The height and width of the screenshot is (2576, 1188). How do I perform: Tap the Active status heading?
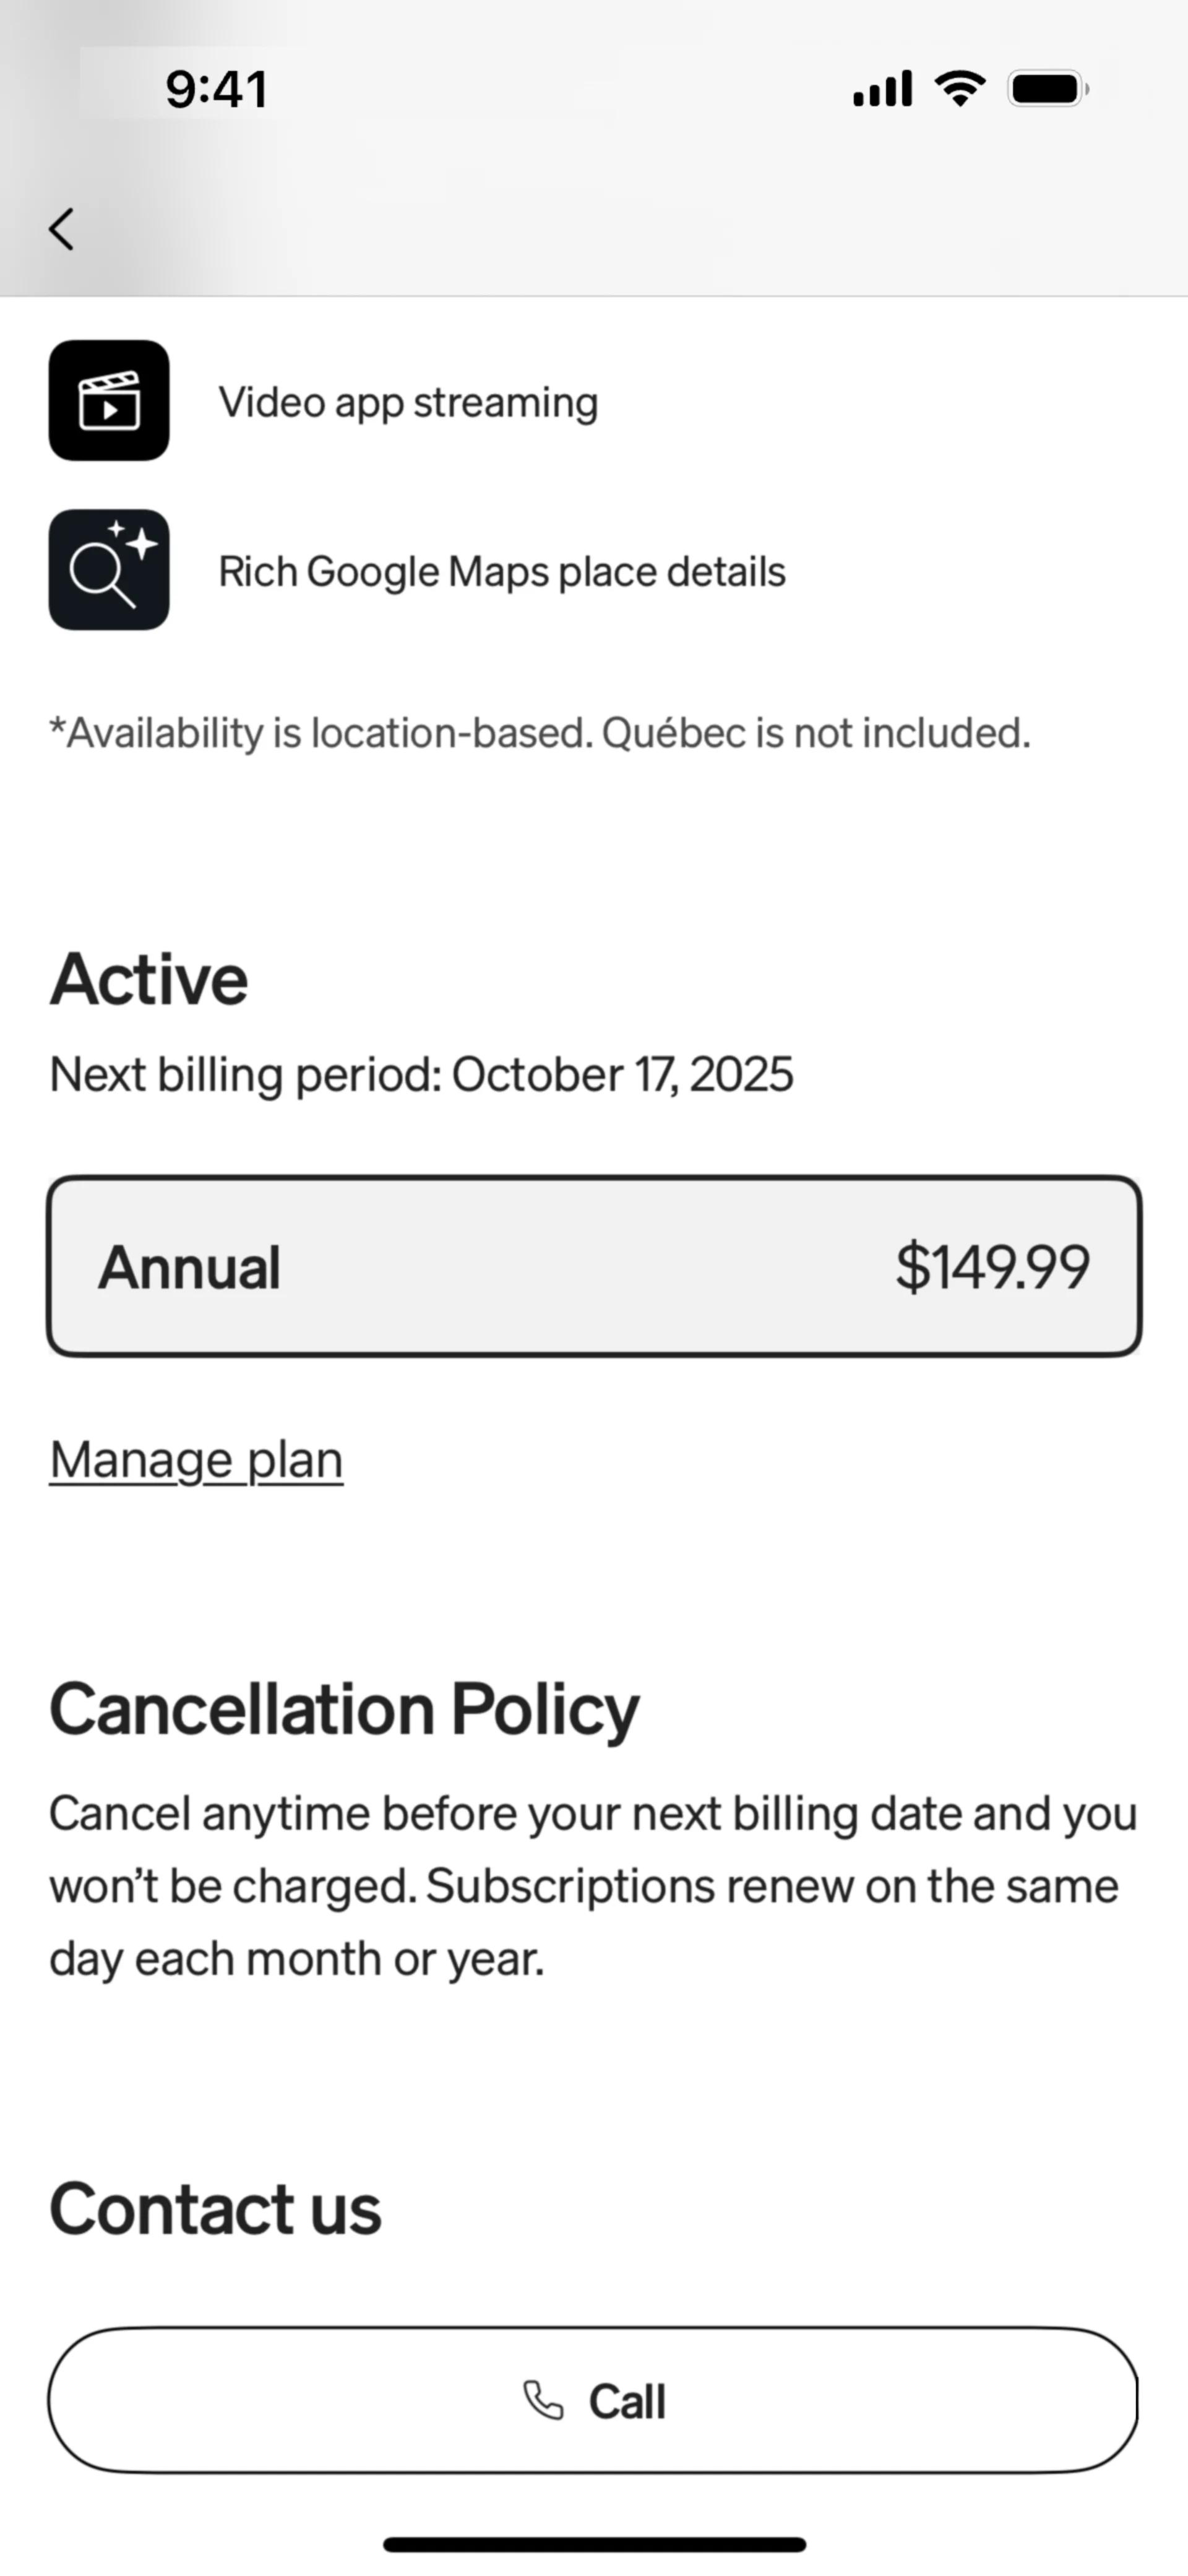(x=149, y=979)
